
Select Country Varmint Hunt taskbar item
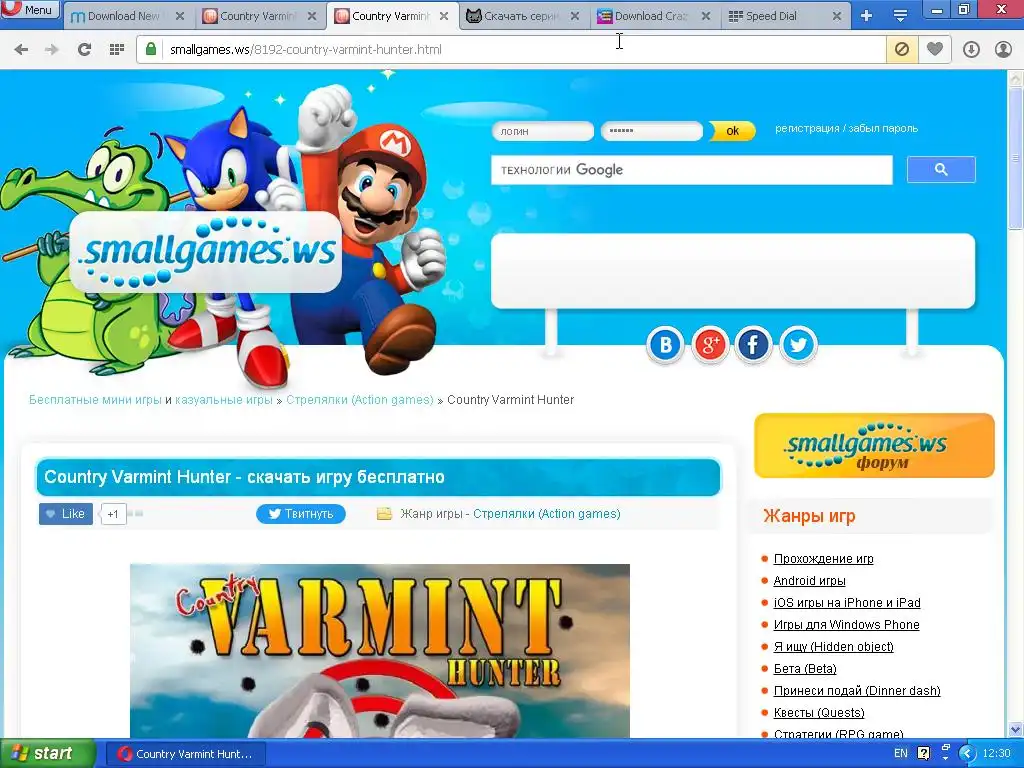tap(185, 754)
